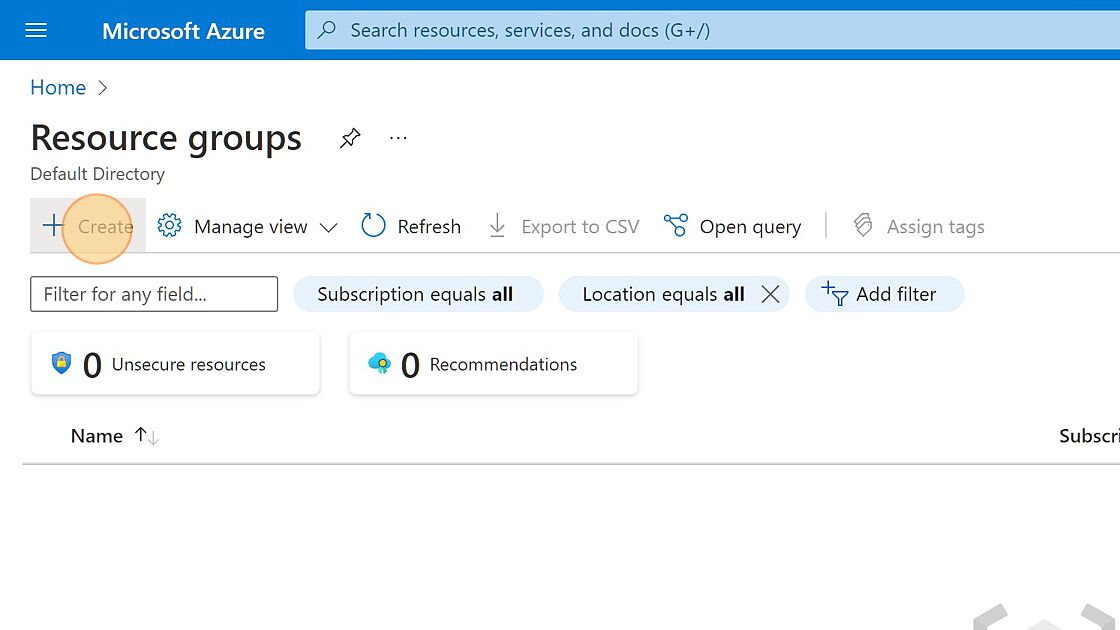Go to Home via breadcrumb link
The height and width of the screenshot is (630, 1120).
tap(58, 87)
